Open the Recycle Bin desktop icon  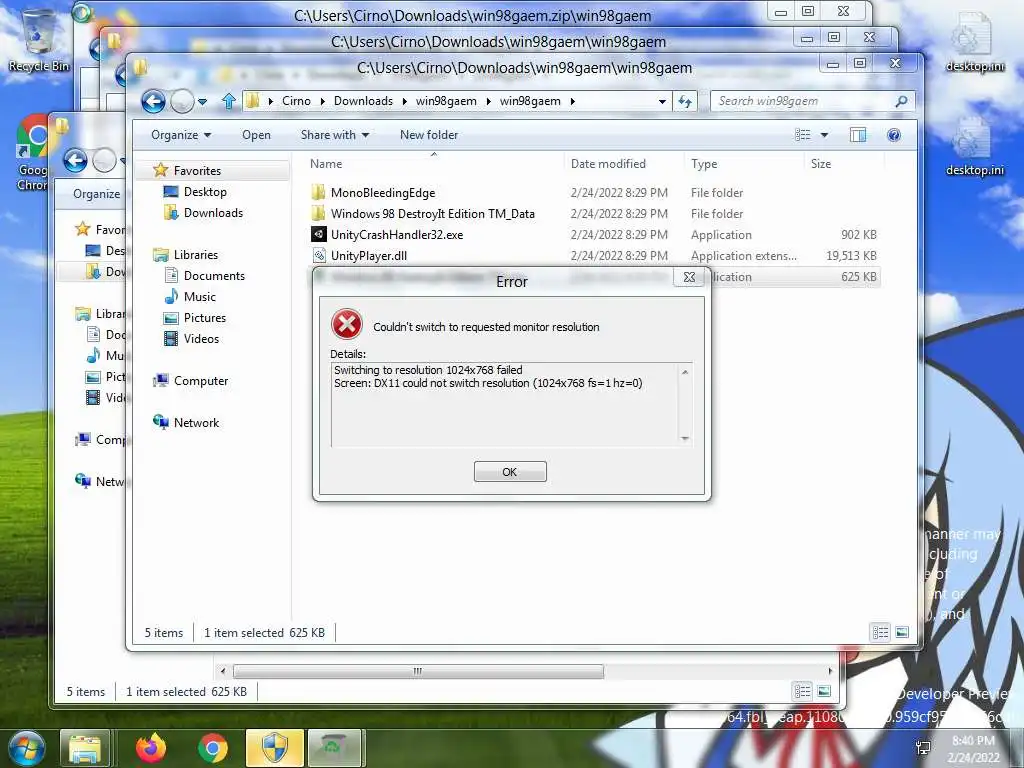tap(39, 40)
